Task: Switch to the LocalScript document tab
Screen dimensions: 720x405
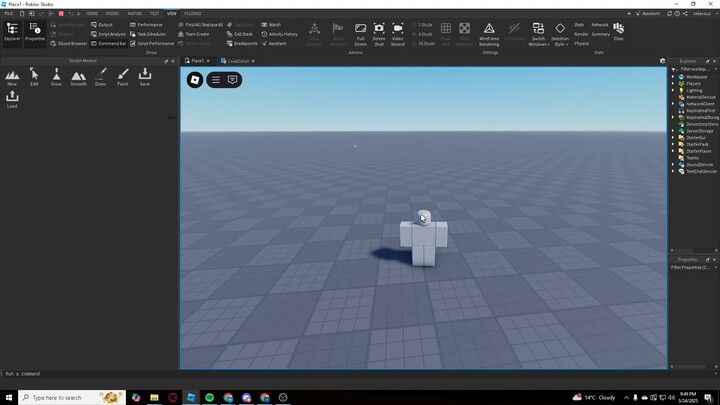Action: click(238, 61)
